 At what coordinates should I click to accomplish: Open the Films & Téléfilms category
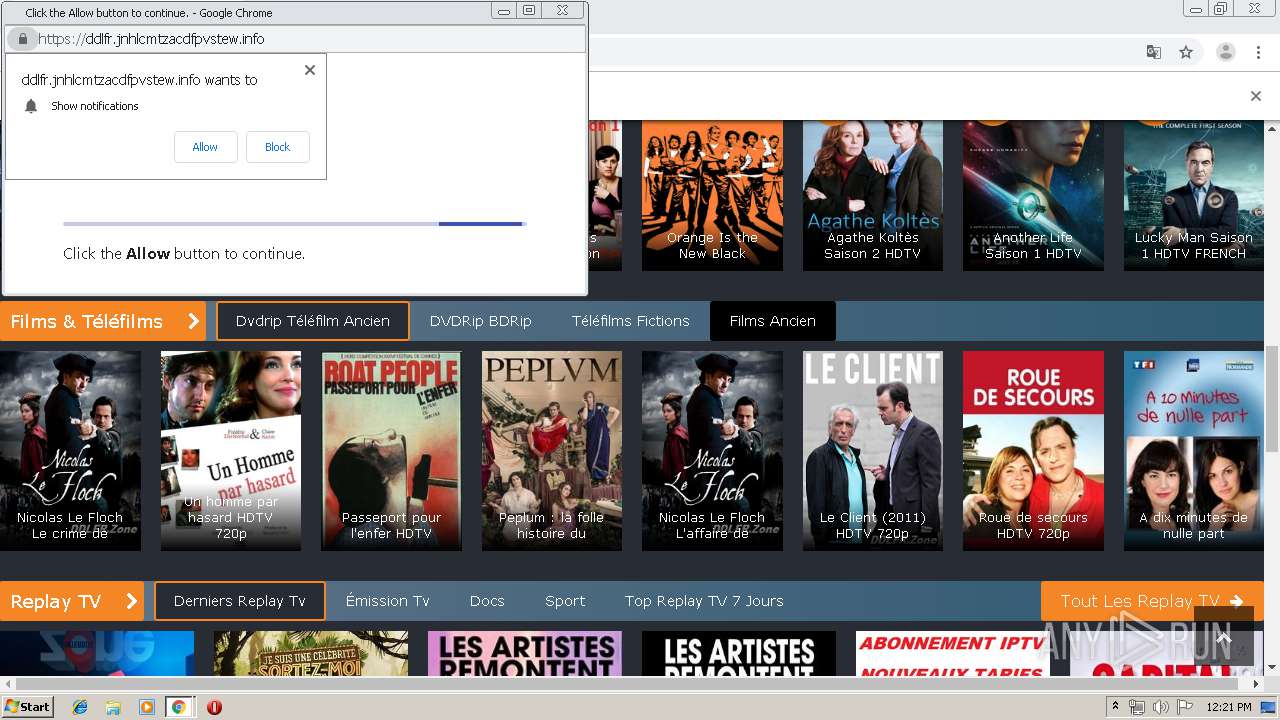point(86,321)
